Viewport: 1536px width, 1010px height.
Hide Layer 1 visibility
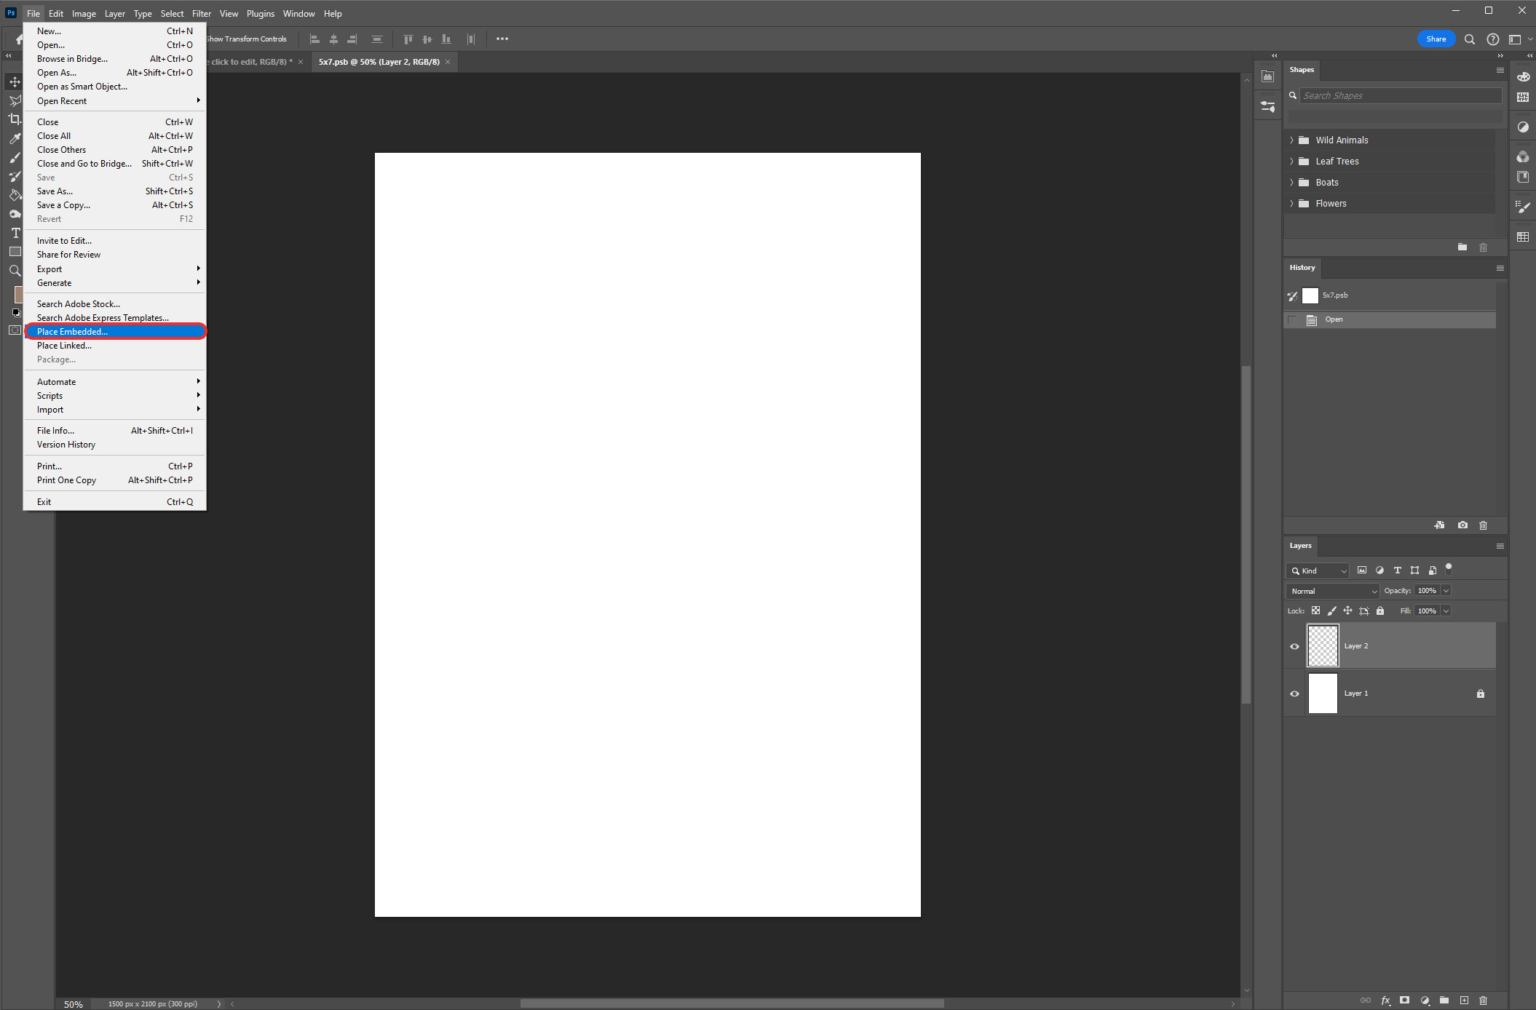[1294, 693]
